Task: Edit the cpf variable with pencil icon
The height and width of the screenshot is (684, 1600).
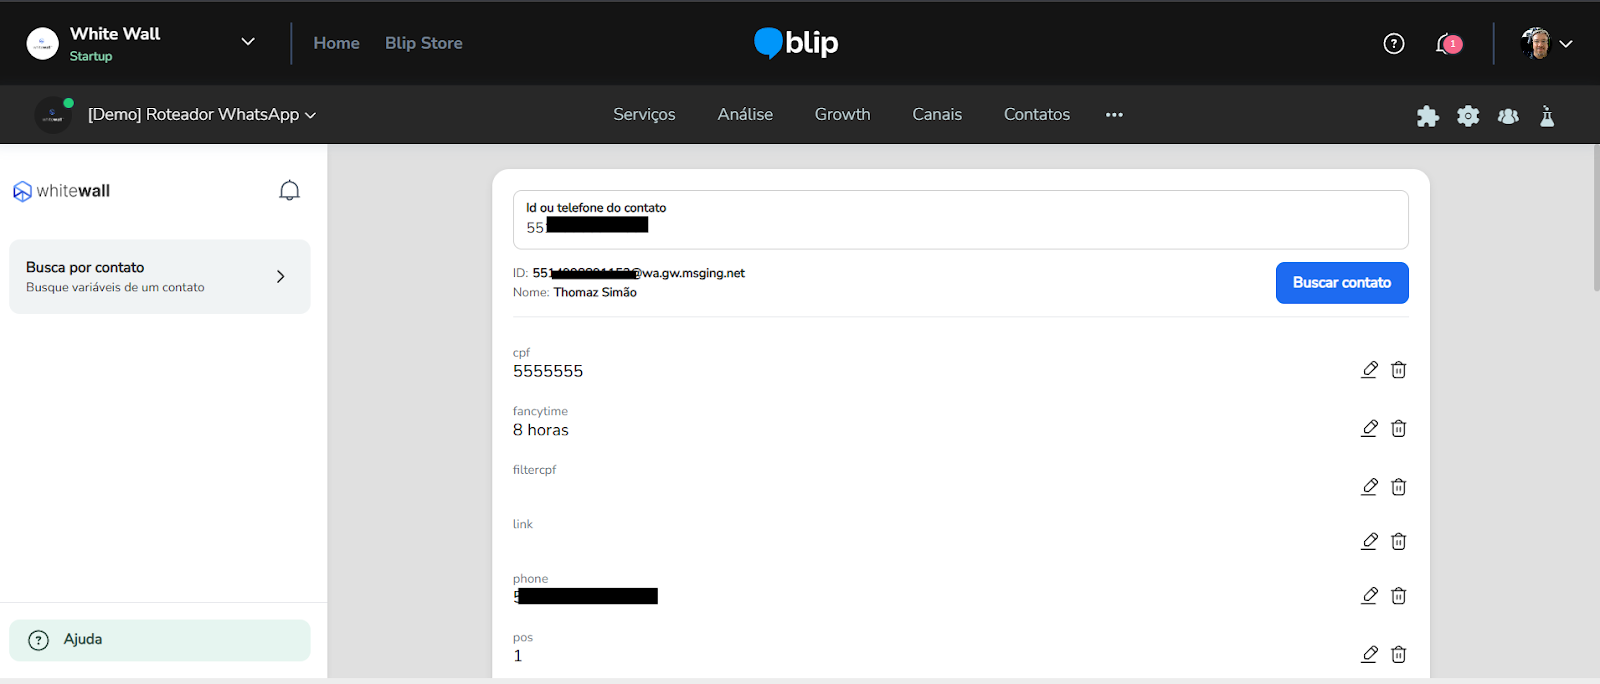Action: (x=1369, y=370)
